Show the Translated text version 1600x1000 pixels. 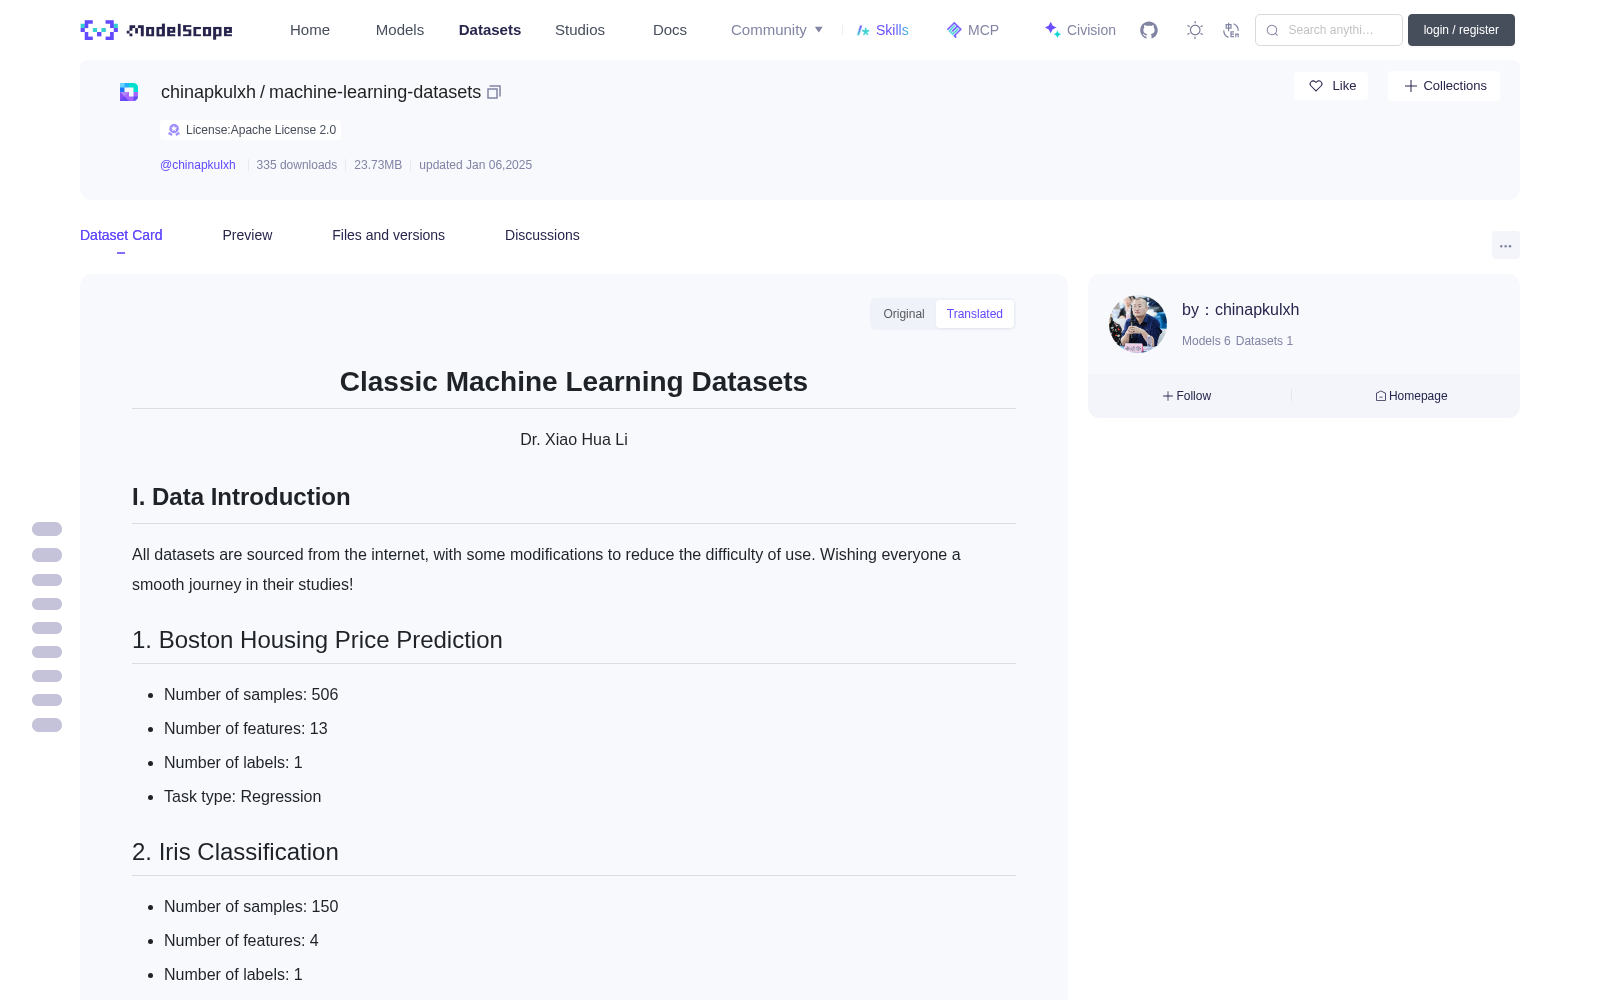975,314
